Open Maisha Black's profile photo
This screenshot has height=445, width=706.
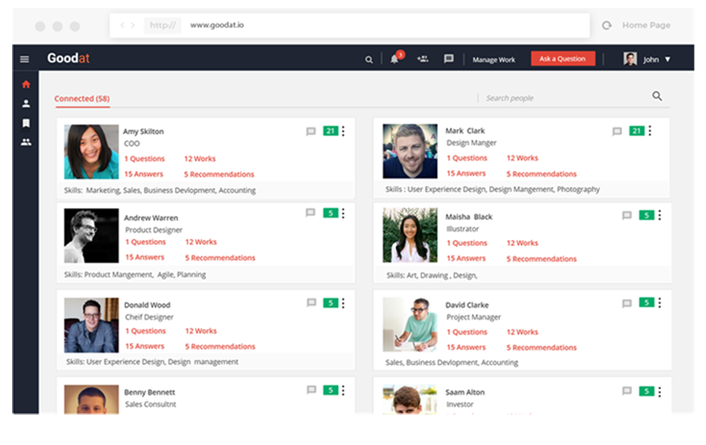click(x=410, y=235)
